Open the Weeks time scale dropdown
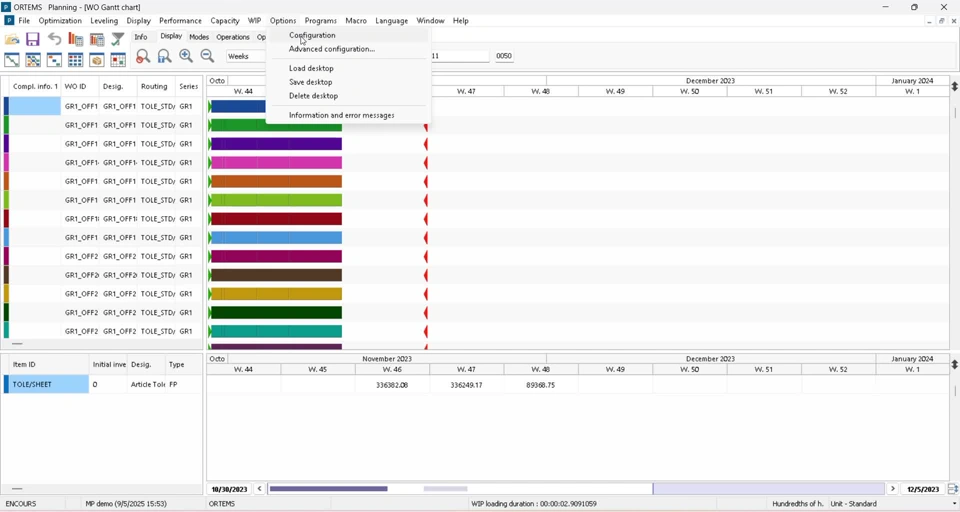960x512 pixels. click(246, 56)
